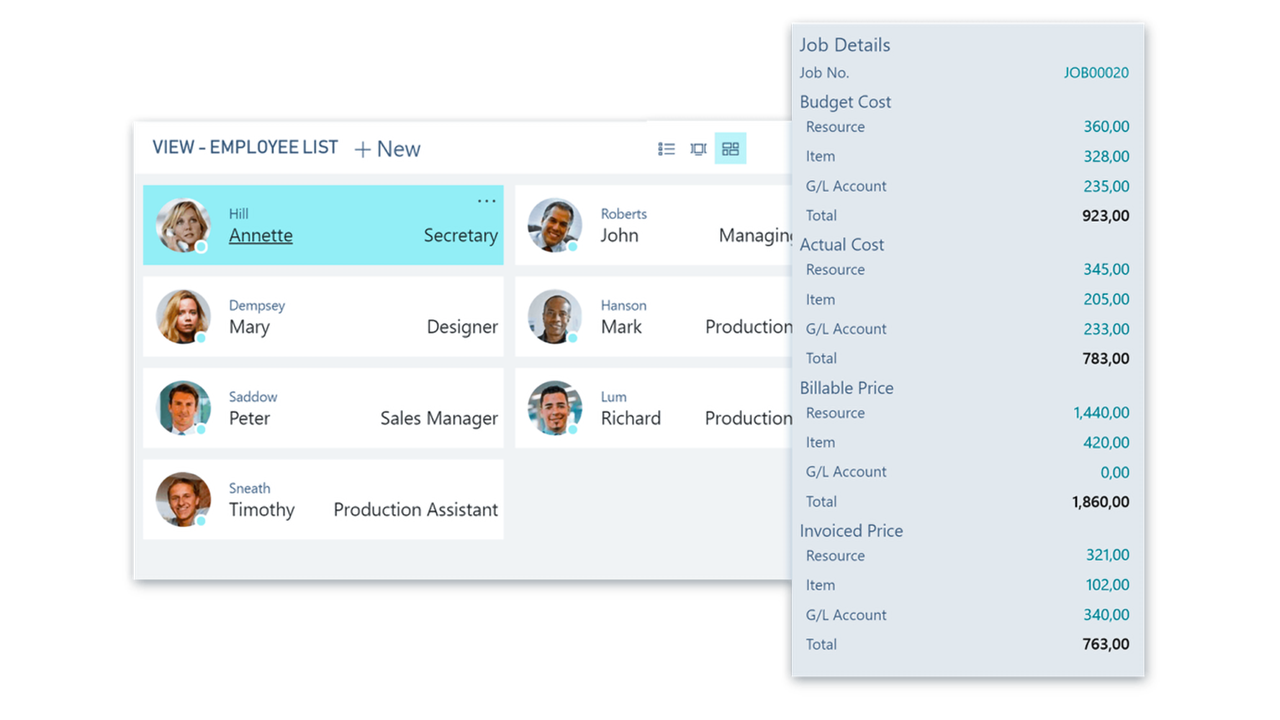
Task: Click the Invoiced Price section heading
Action: pos(851,531)
